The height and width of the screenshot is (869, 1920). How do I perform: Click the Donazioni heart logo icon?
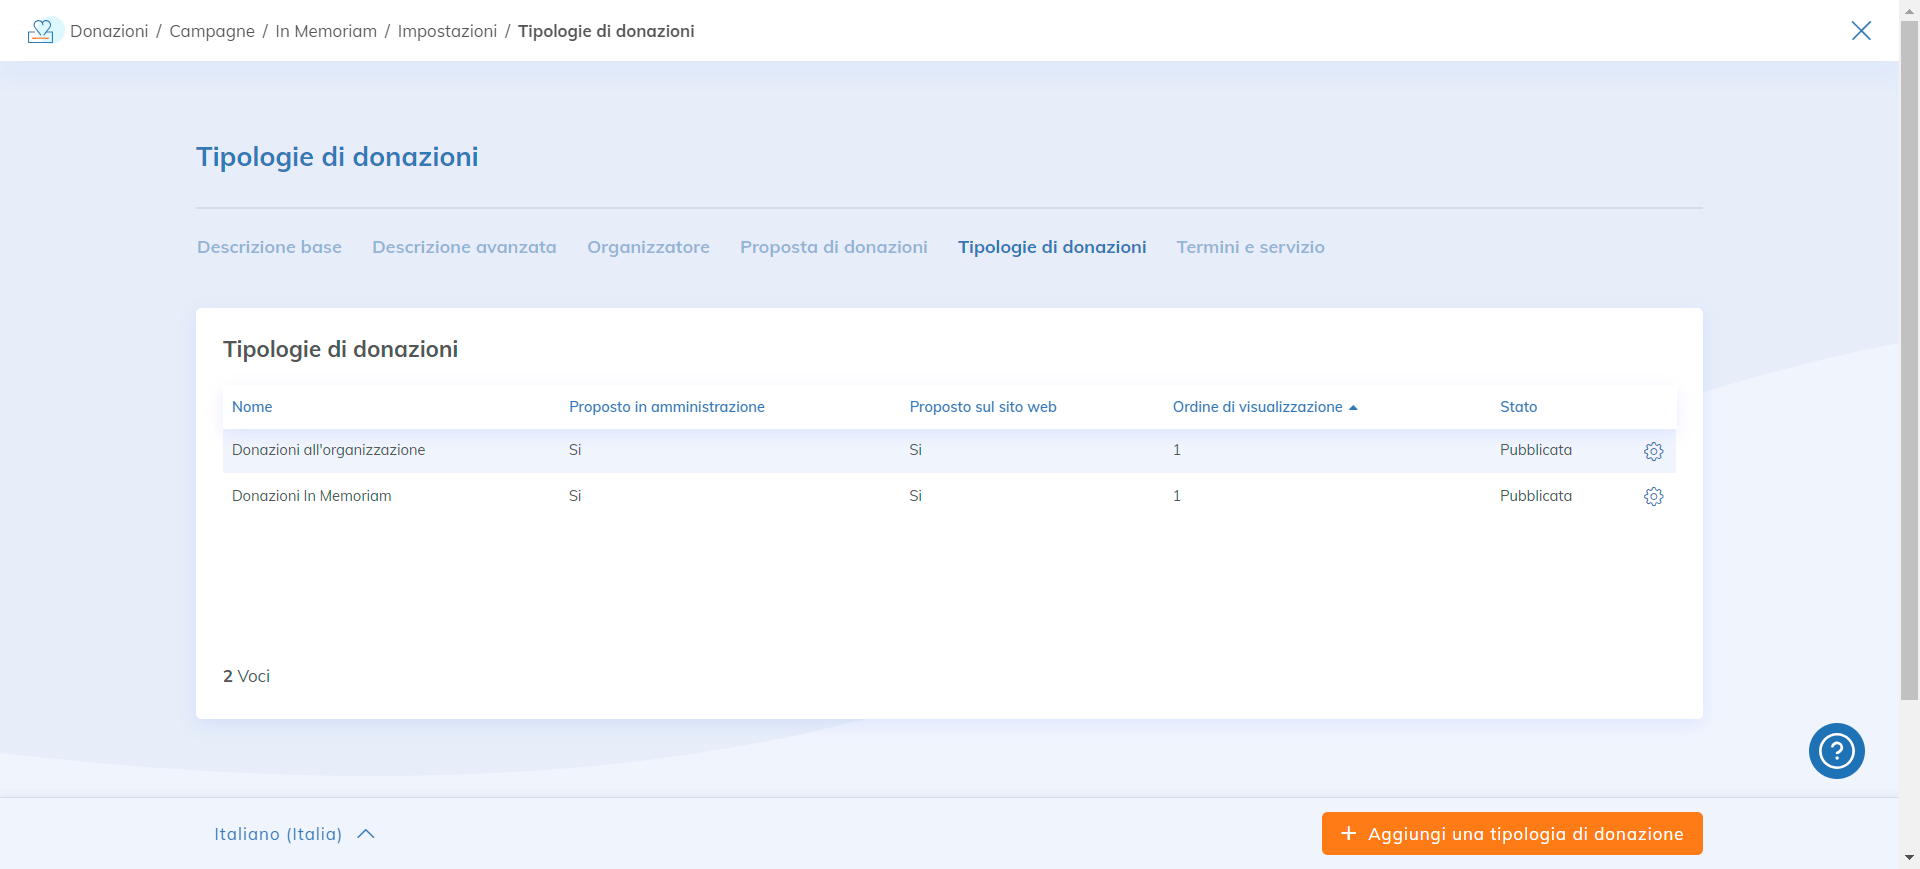tap(42, 31)
